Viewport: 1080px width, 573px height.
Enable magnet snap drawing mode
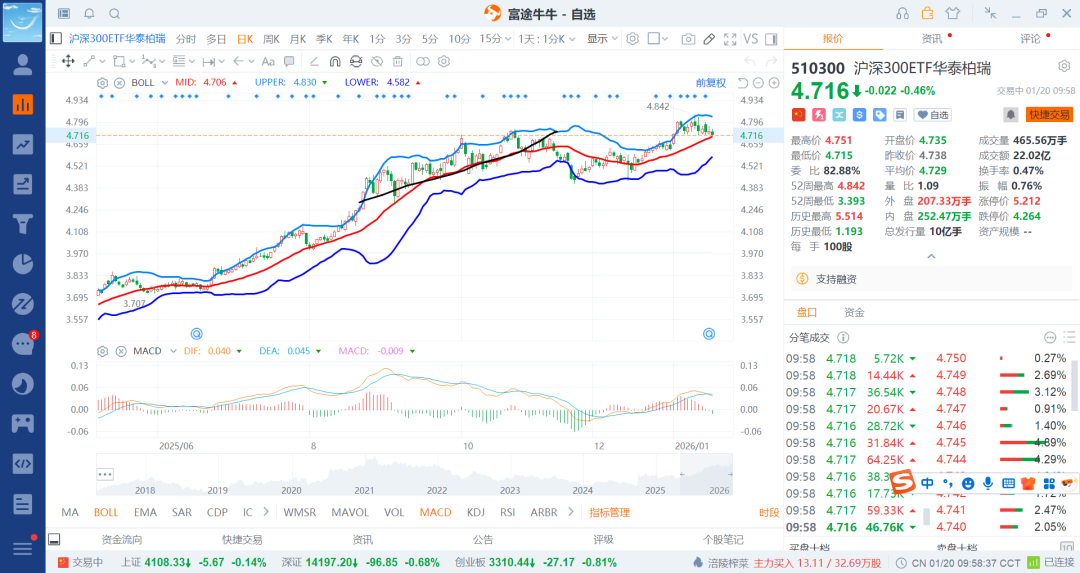[x=335, y=61]
